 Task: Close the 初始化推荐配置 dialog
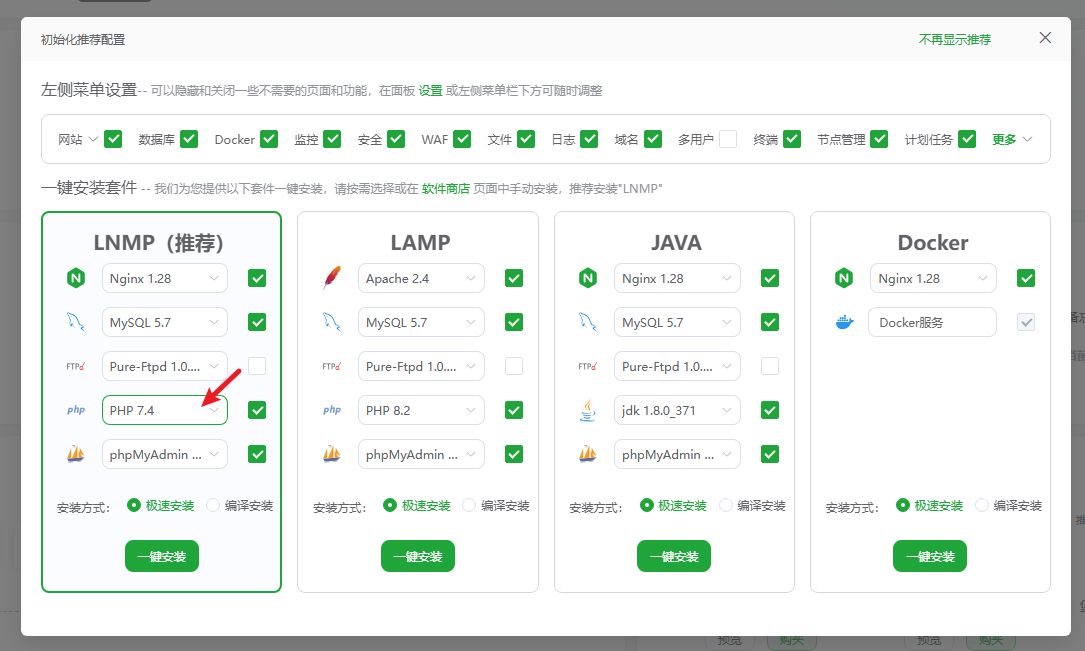click(x=1045, y=38)
